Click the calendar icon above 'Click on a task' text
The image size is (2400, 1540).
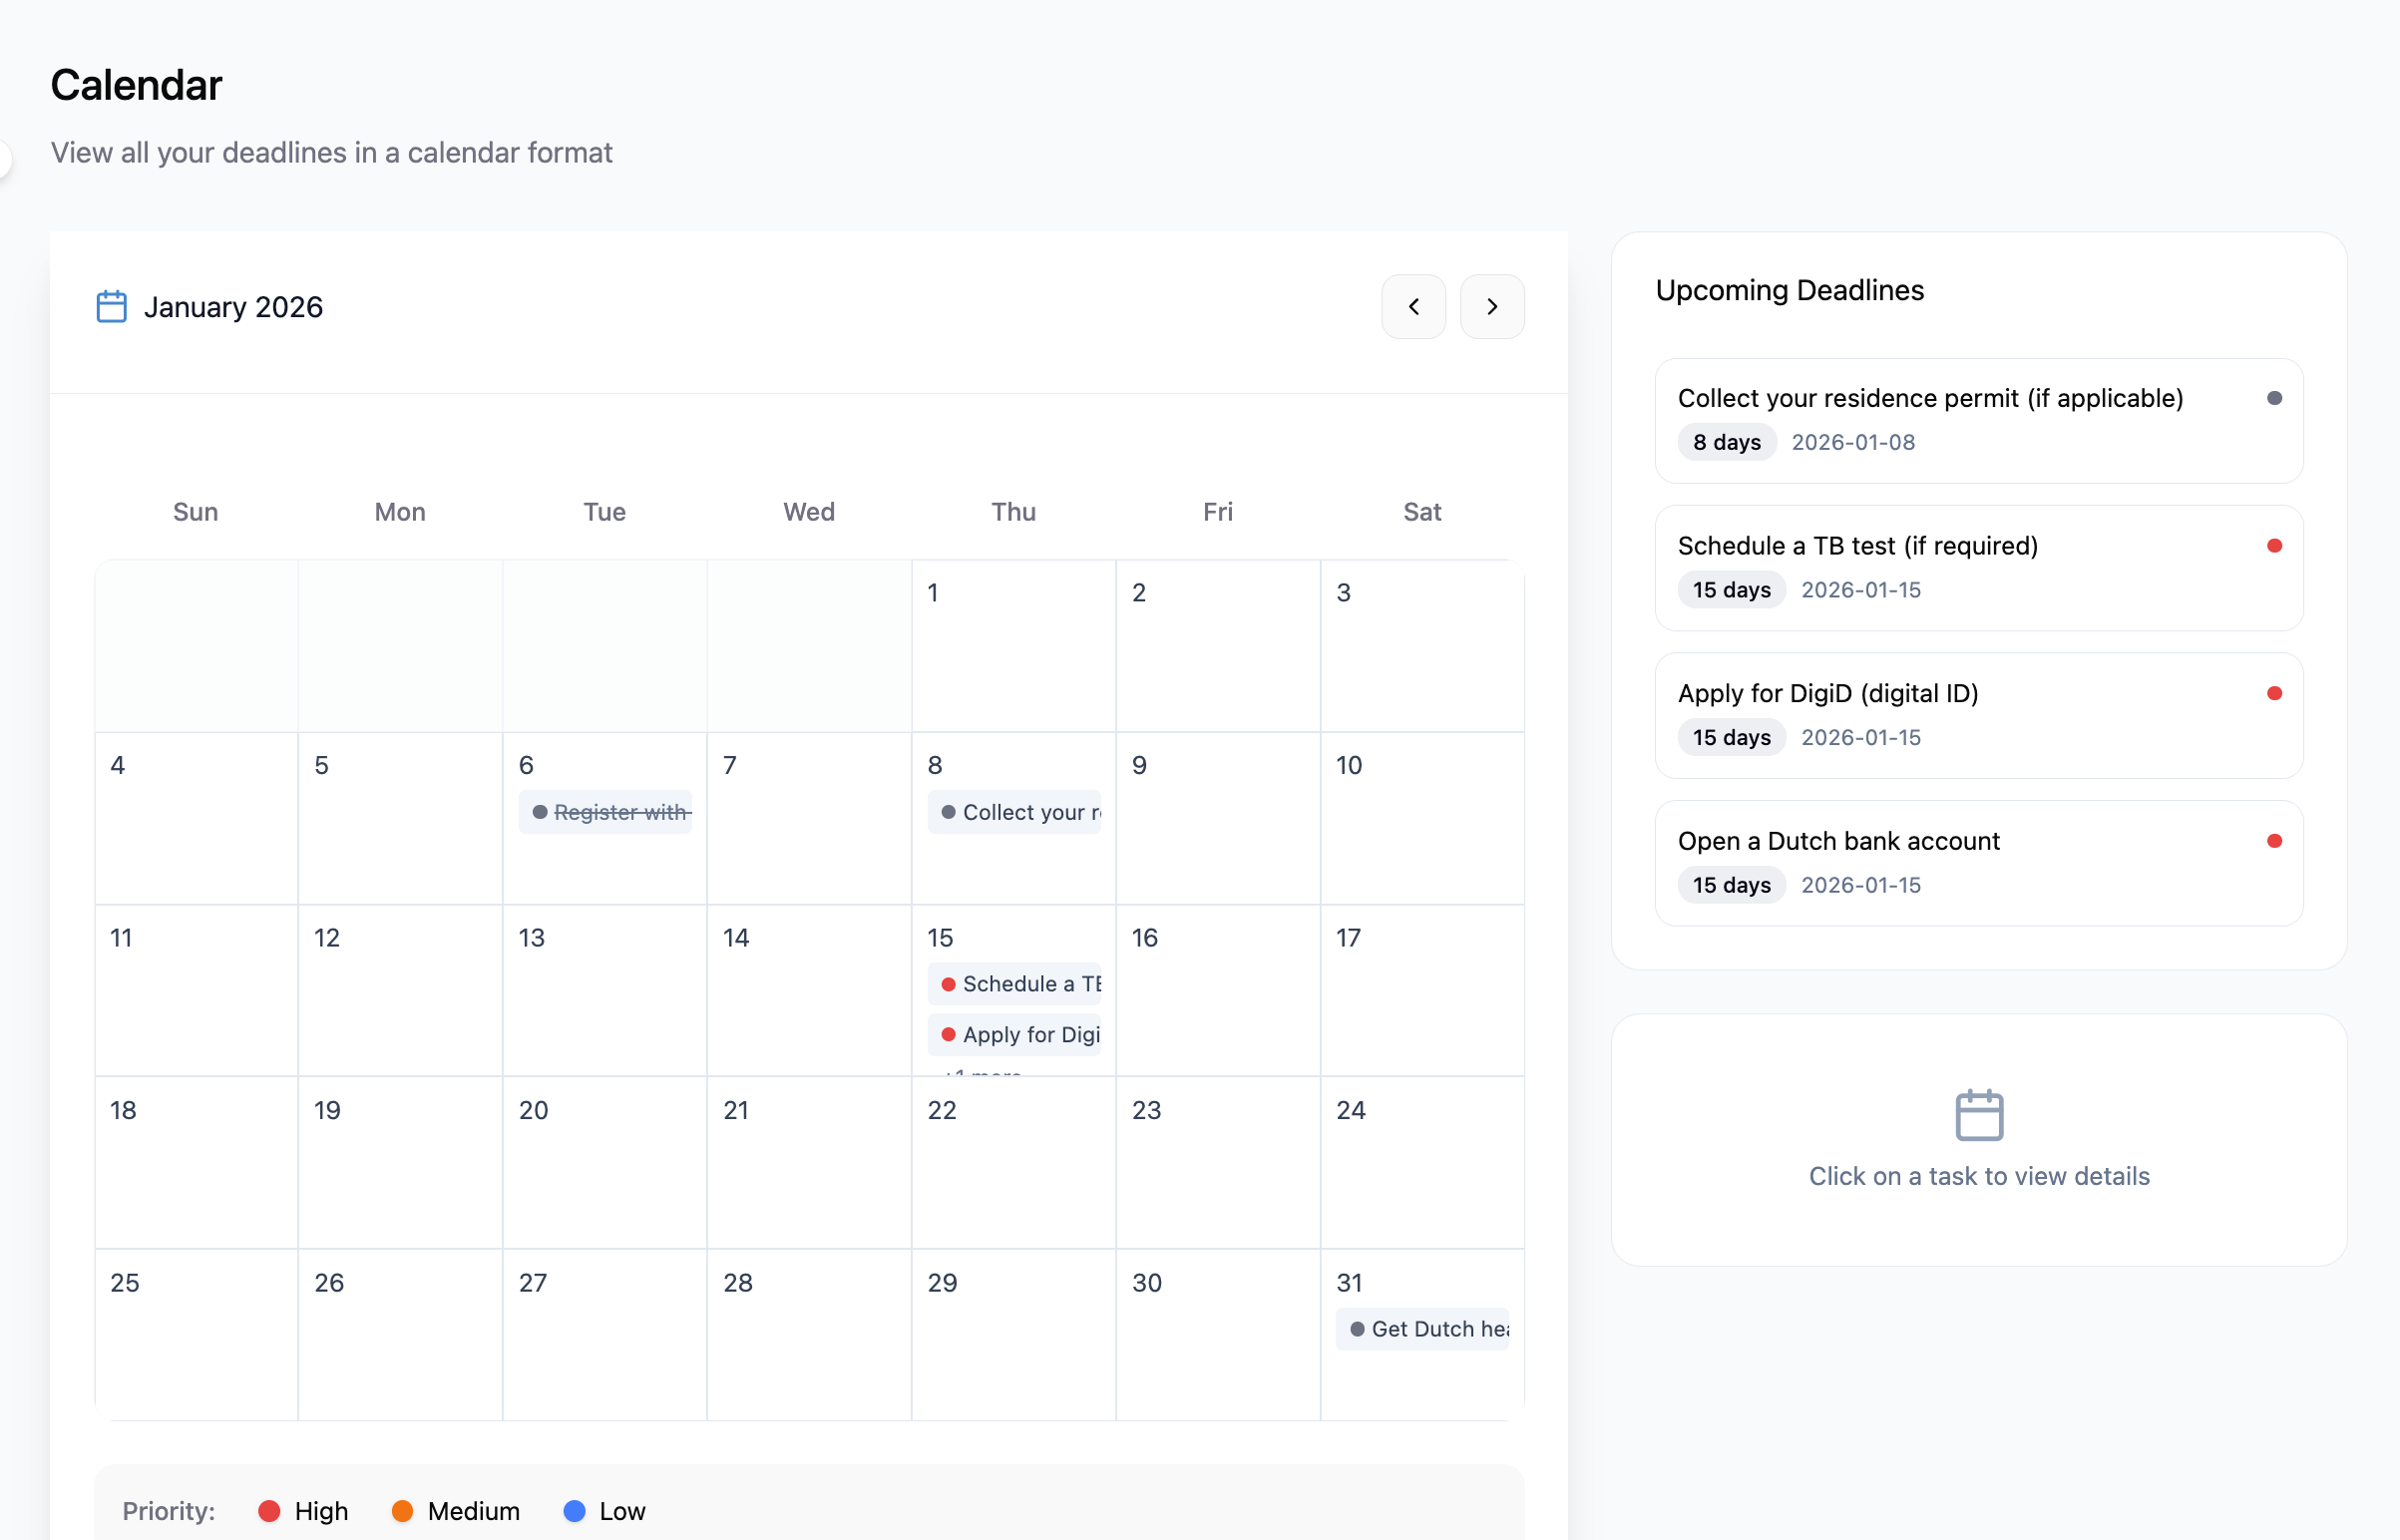[x=1978, y=1114]
